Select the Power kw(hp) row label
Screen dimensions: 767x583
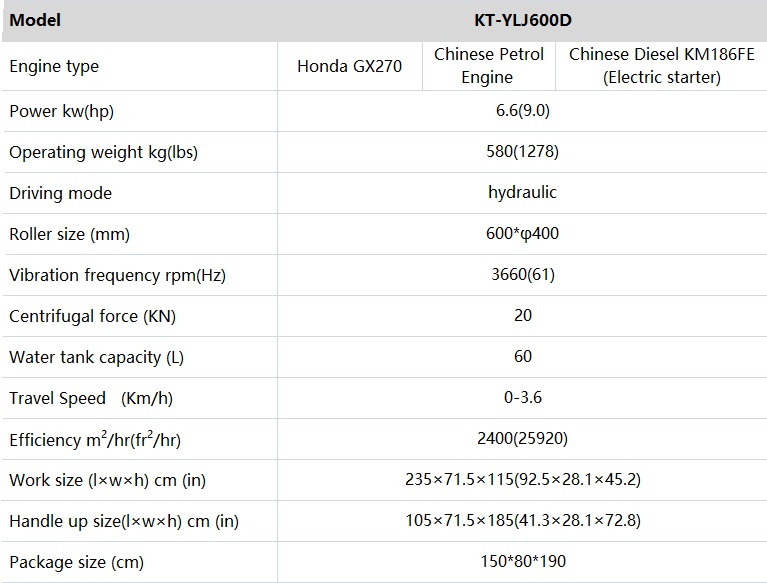[x=62, y=112]
